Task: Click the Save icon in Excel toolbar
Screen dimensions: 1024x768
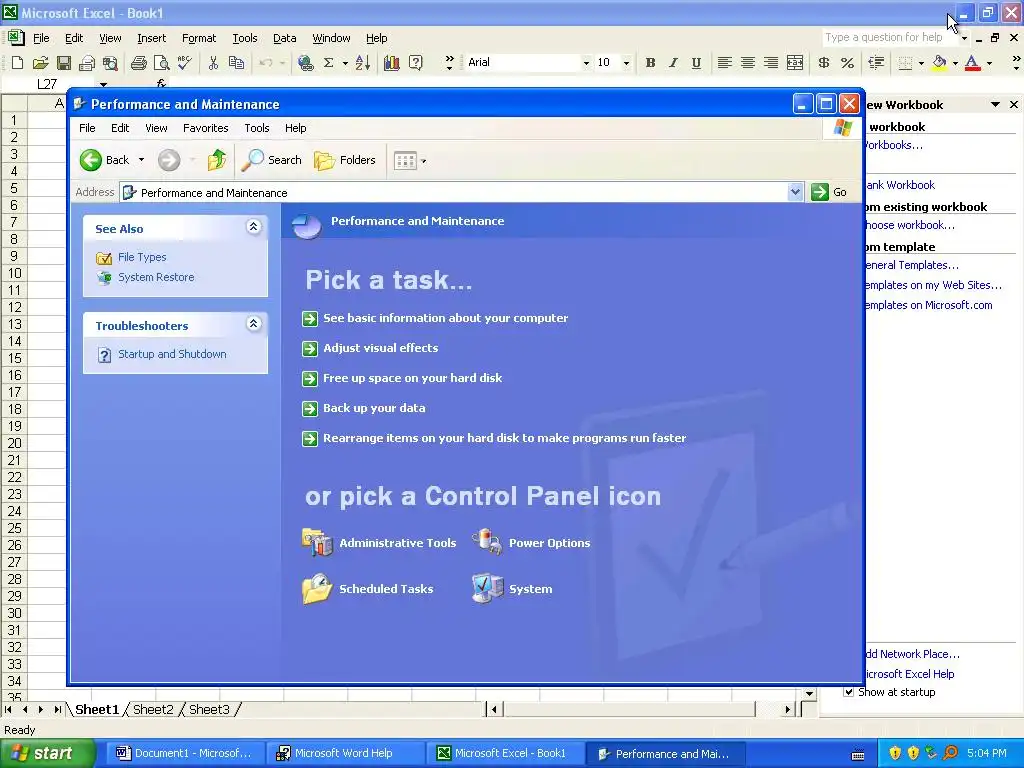Action: (x=63, y=63)
